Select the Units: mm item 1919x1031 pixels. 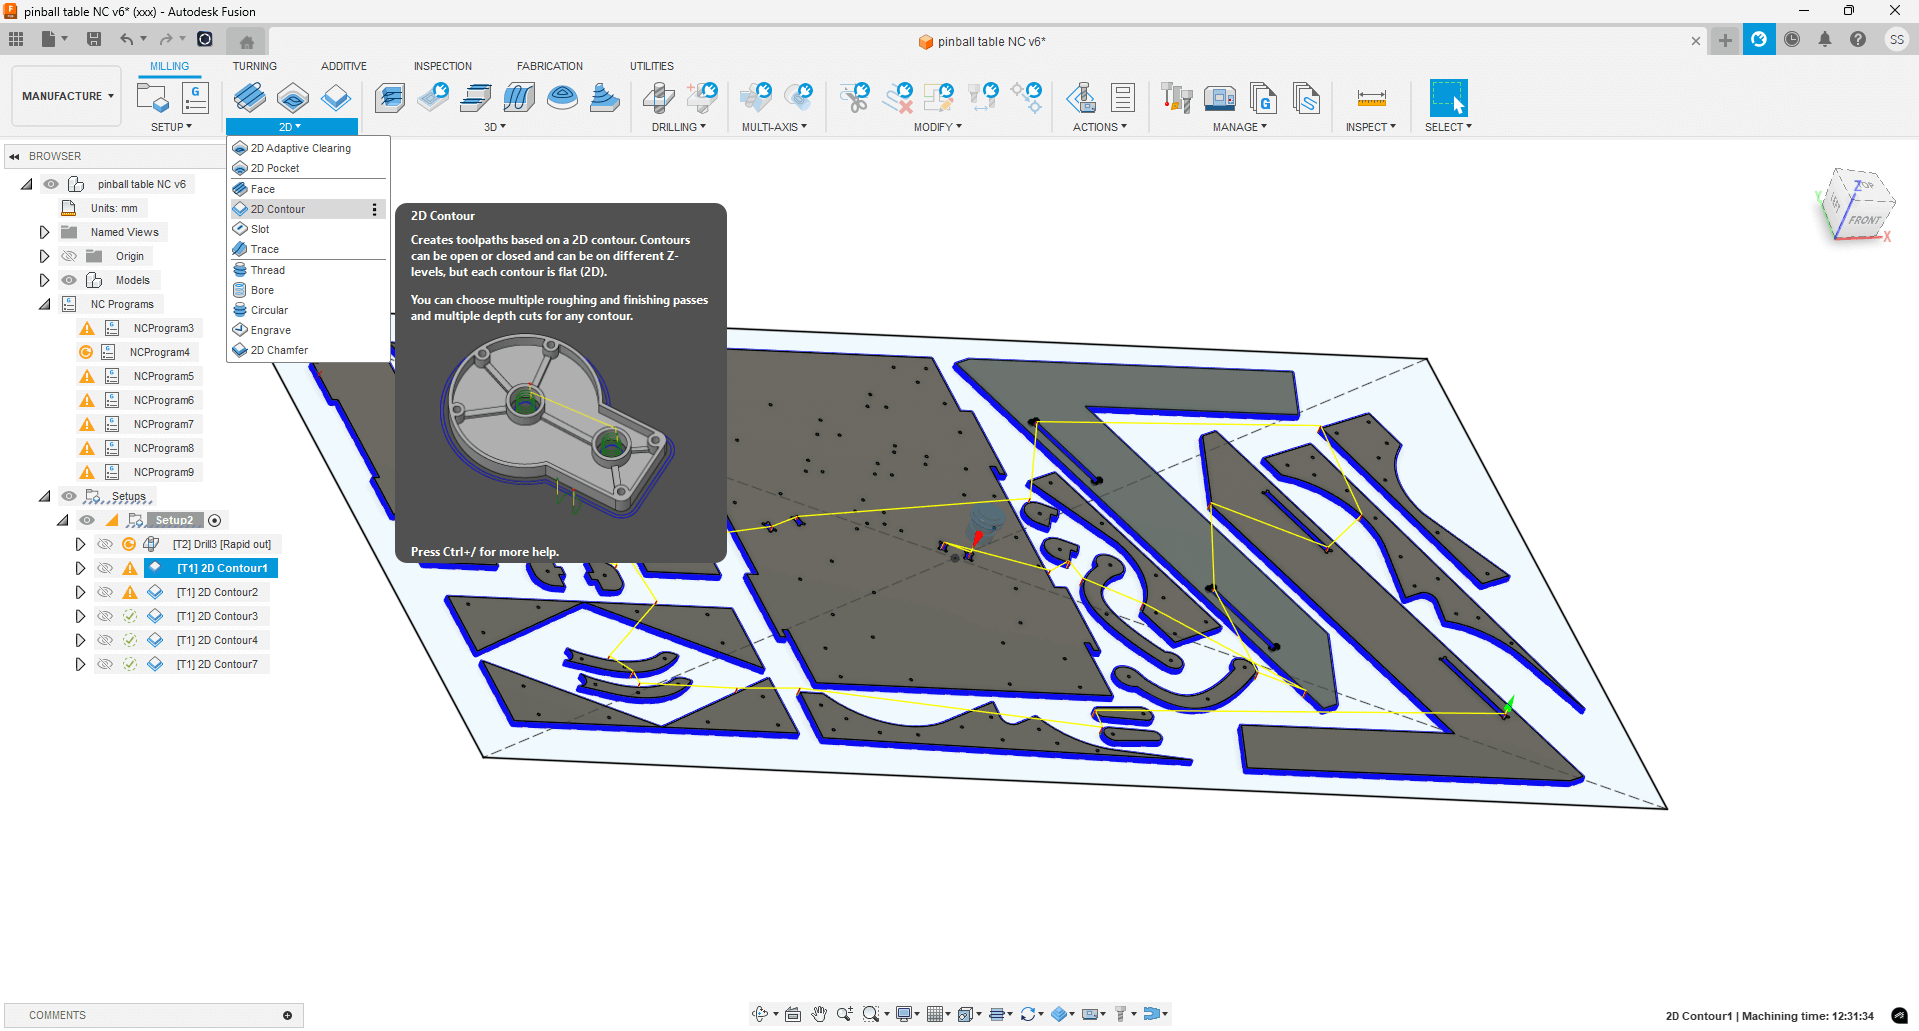click(114, 208)
